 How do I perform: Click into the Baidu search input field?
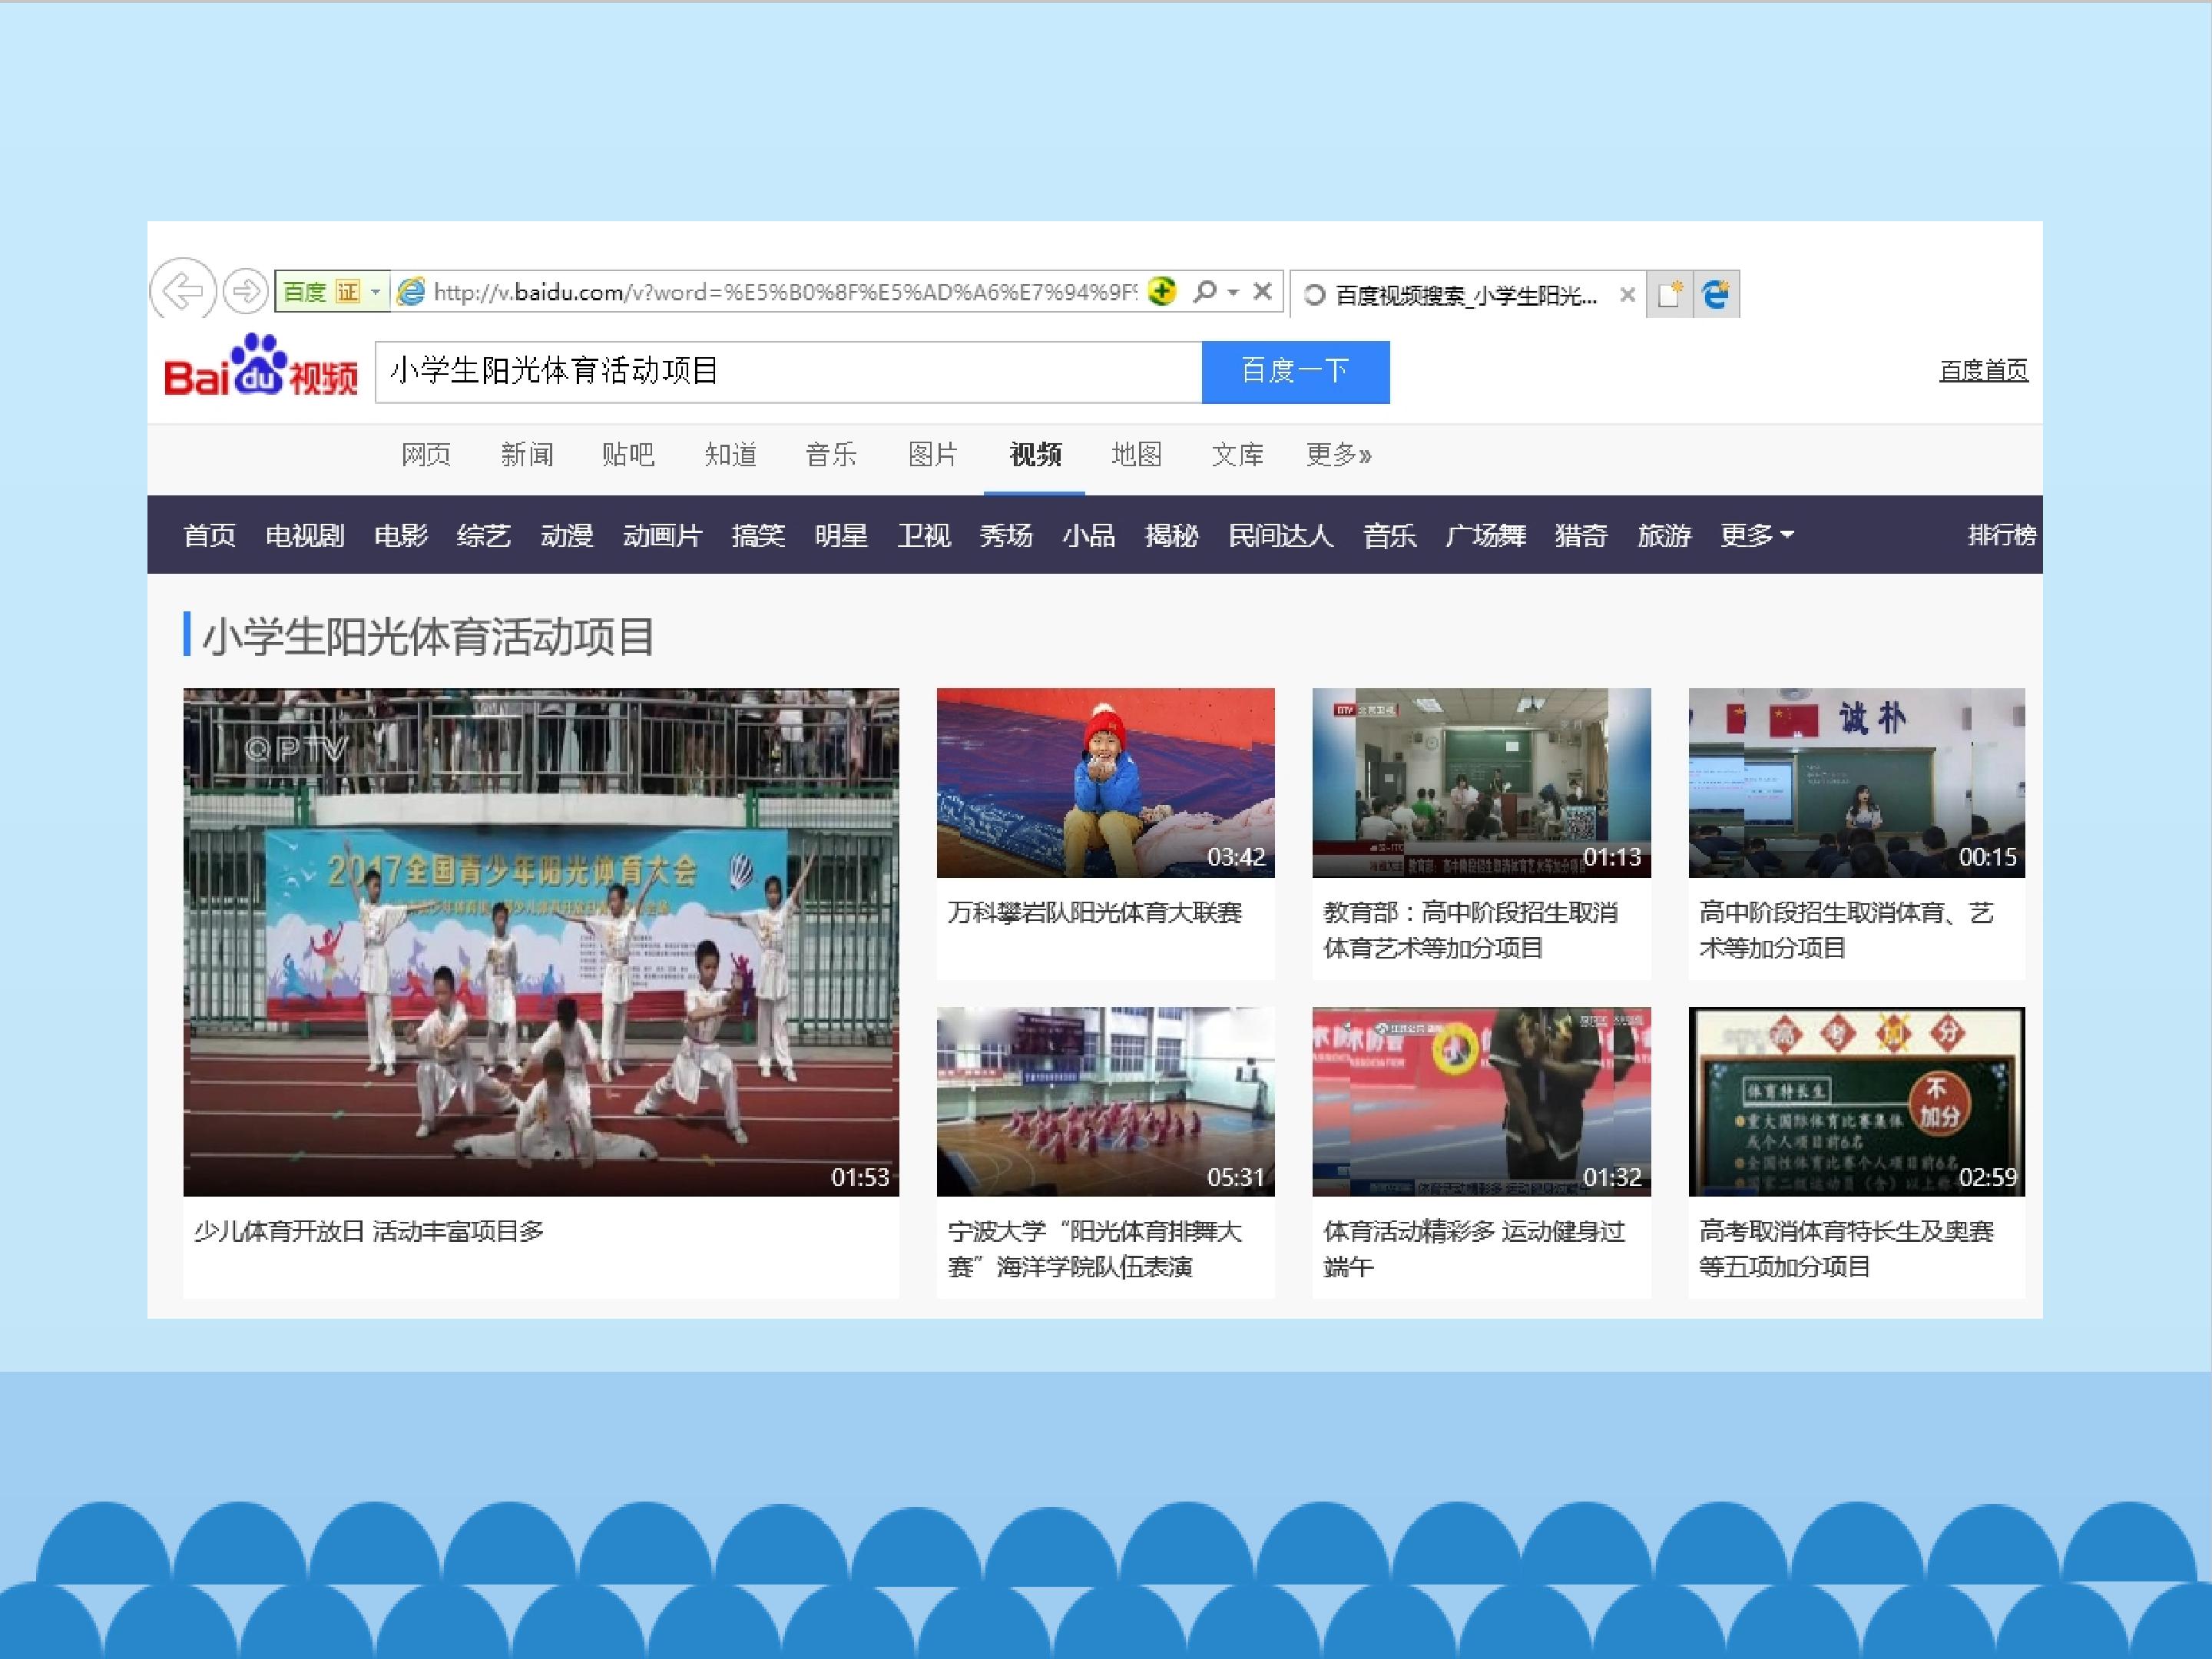tap(788, 372)
